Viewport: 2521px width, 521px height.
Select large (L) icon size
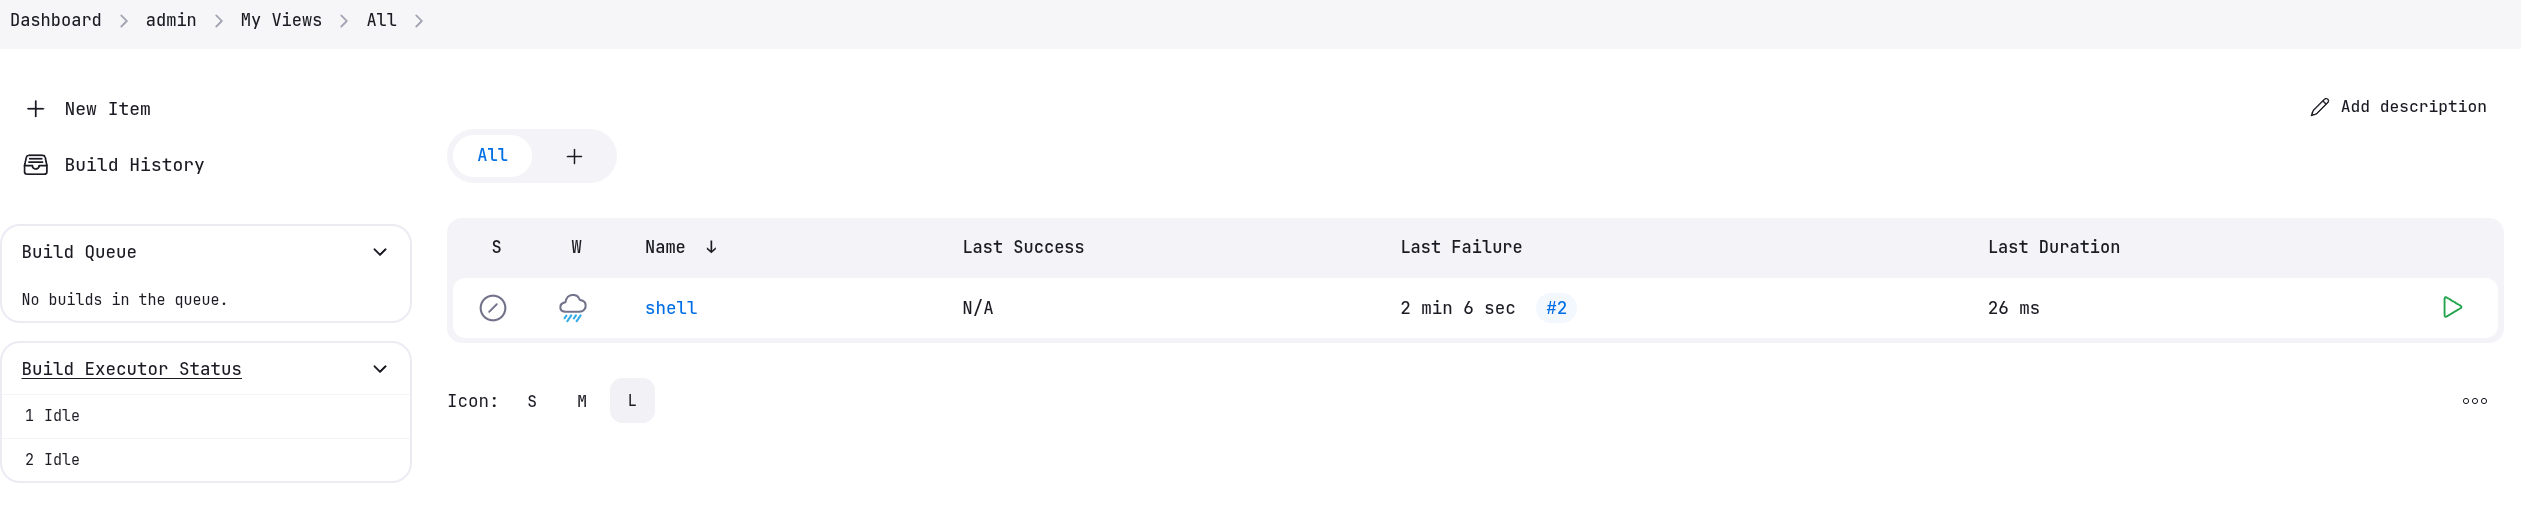pyautogui.click(x=632, y=401)
